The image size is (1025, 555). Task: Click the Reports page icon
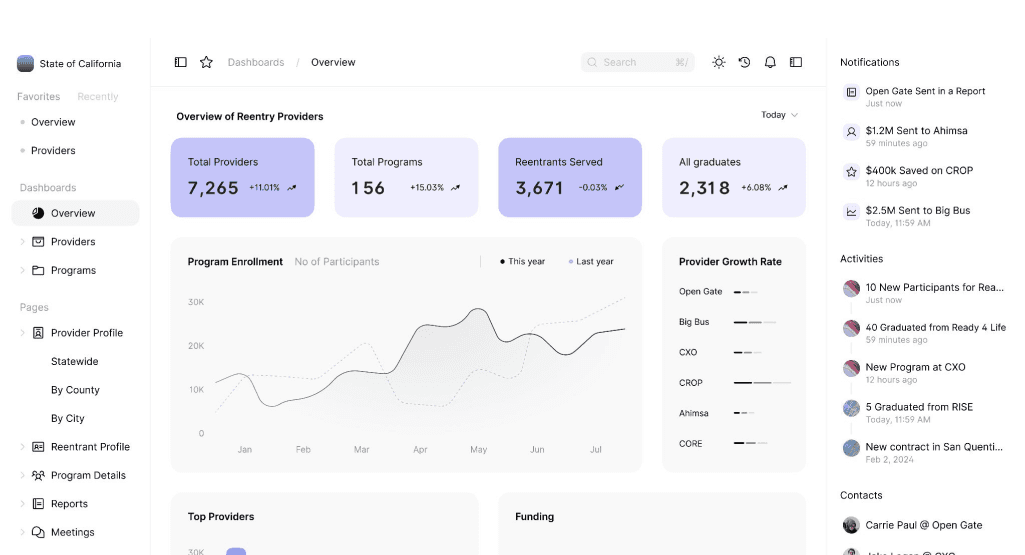(39, 503)
